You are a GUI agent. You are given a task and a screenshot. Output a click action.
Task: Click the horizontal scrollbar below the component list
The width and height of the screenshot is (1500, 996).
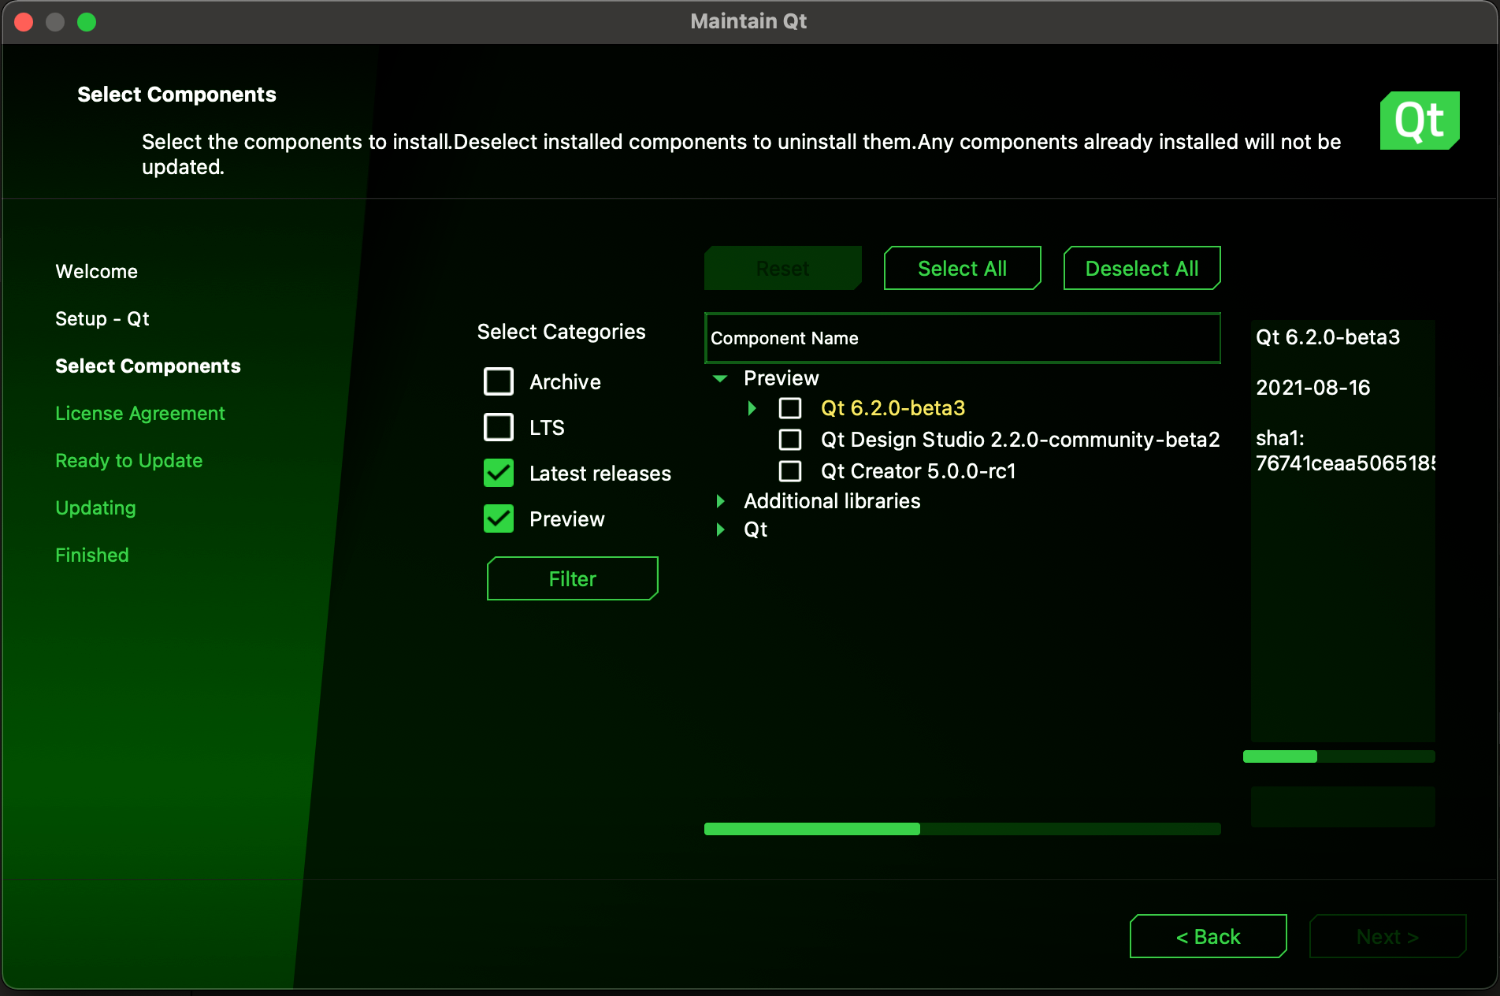[811, 829]
